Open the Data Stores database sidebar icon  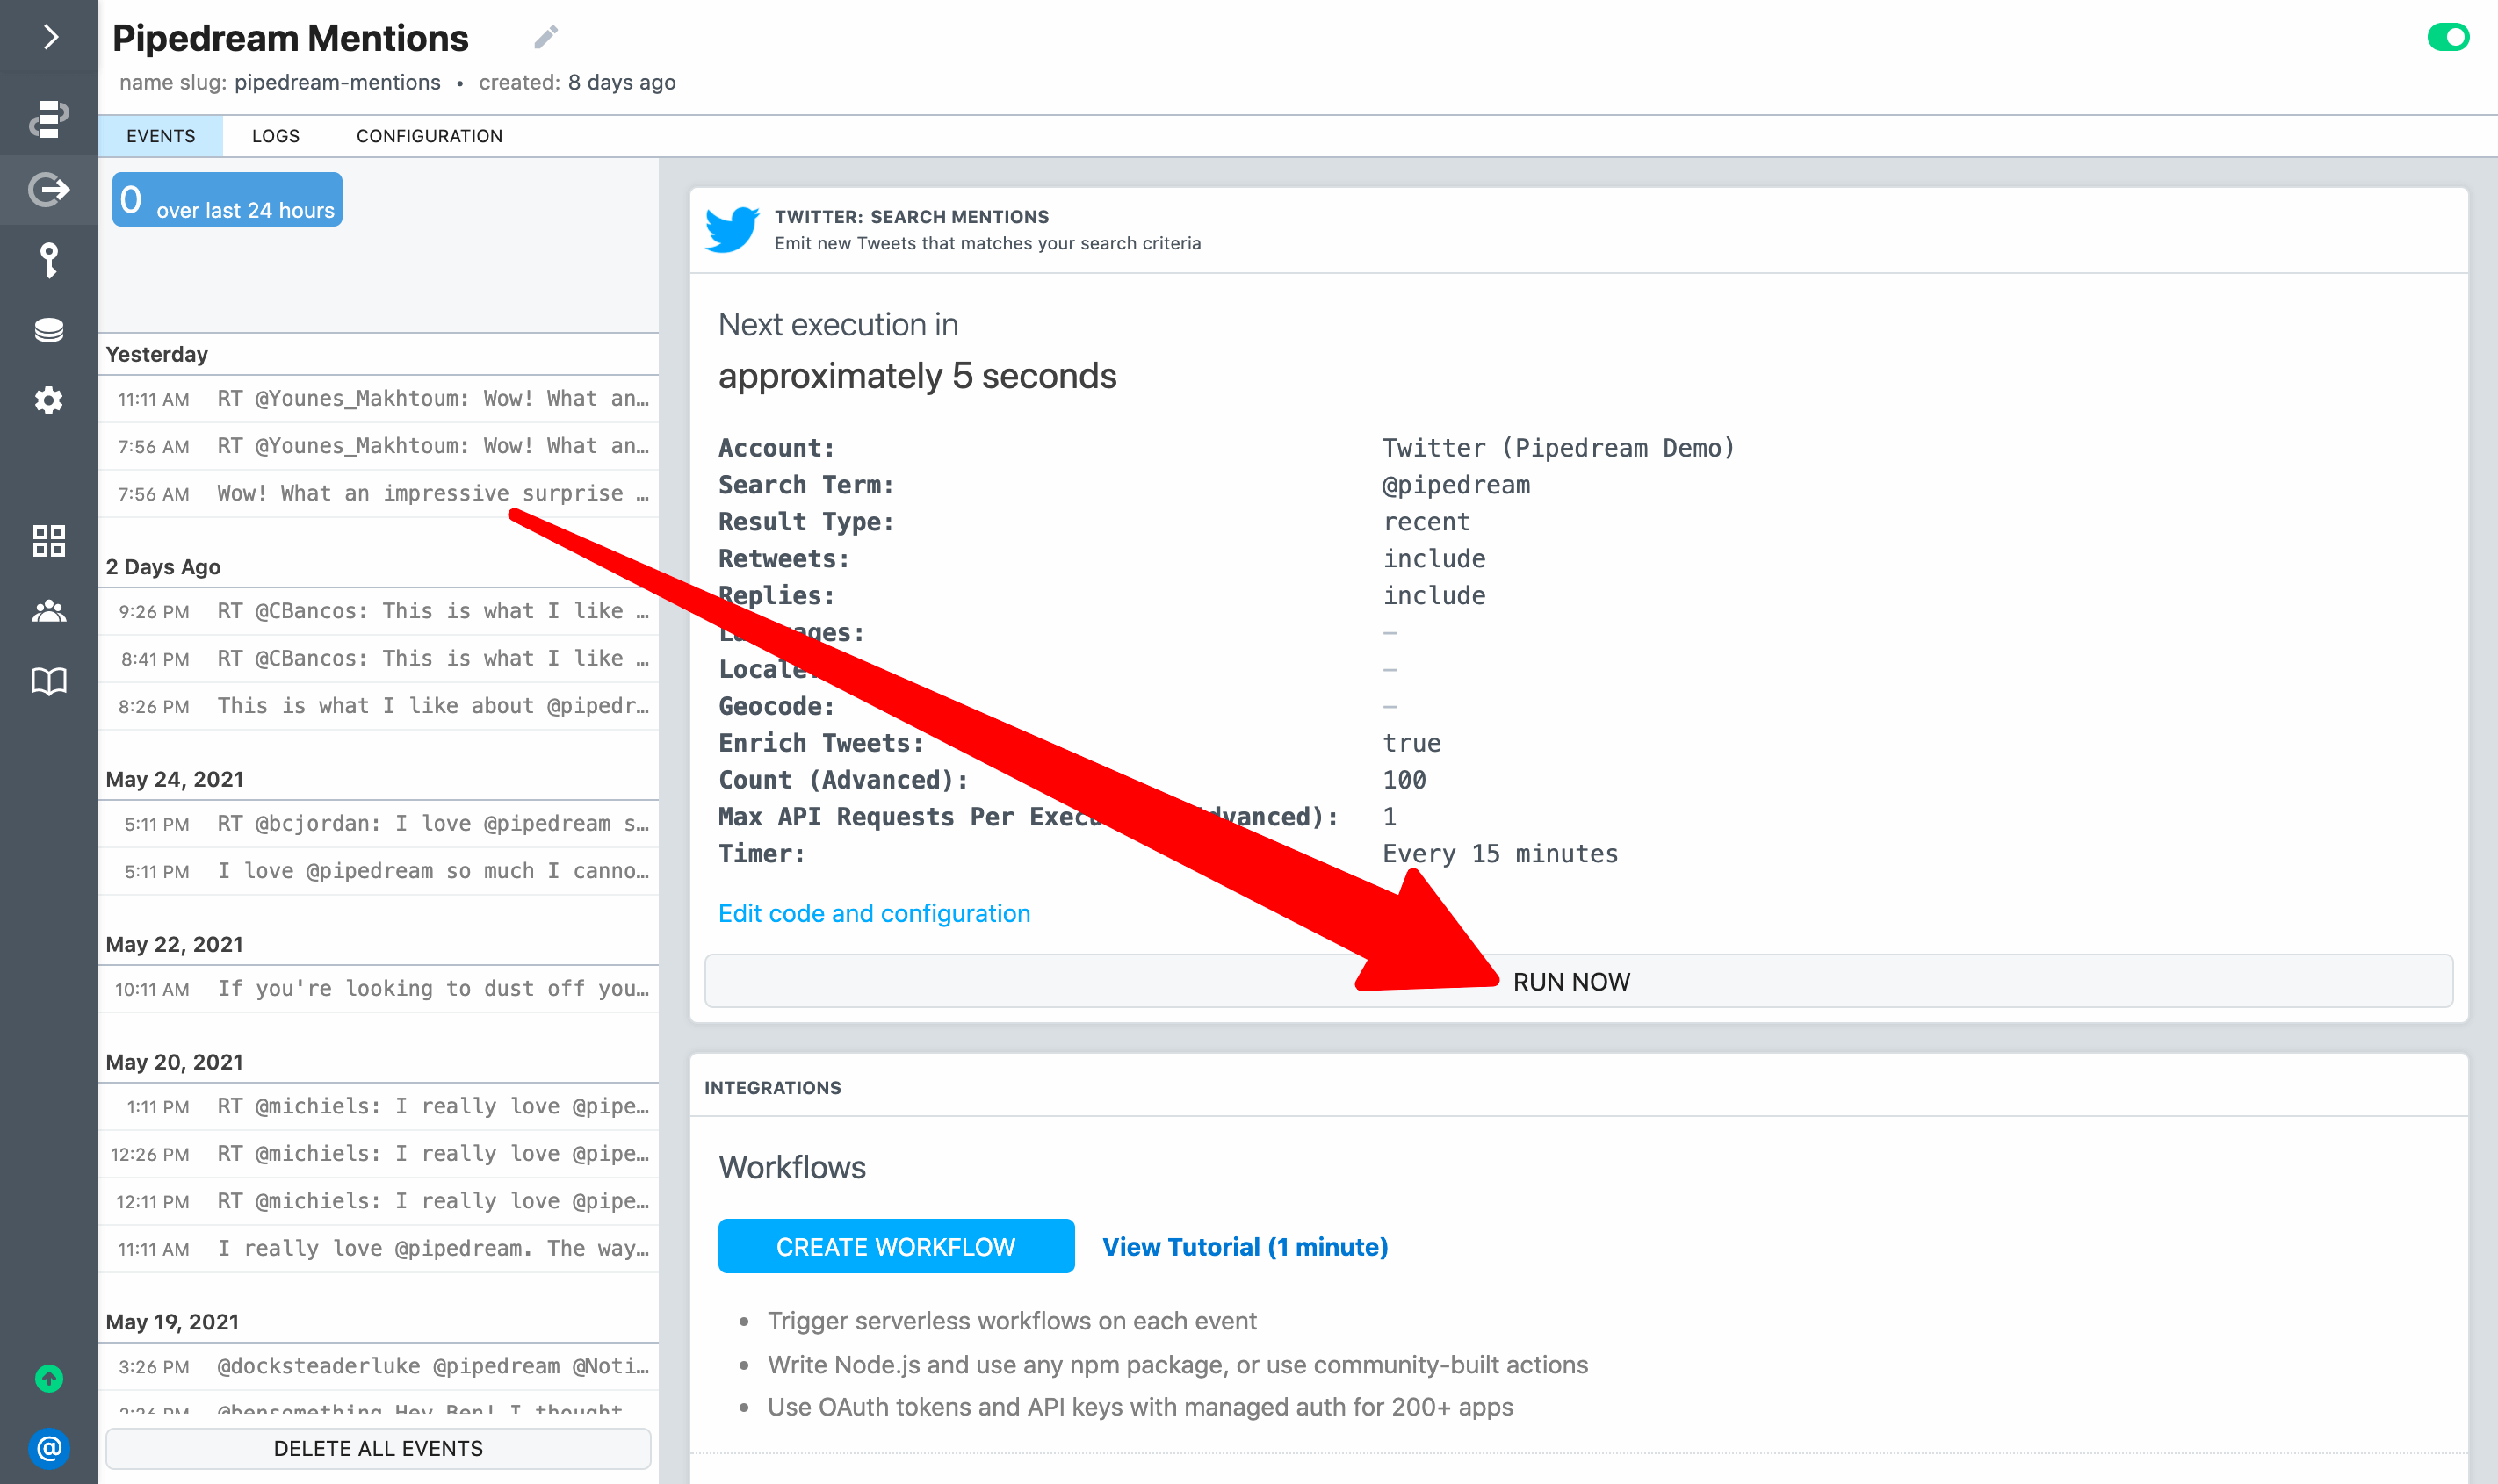(48, 330)
